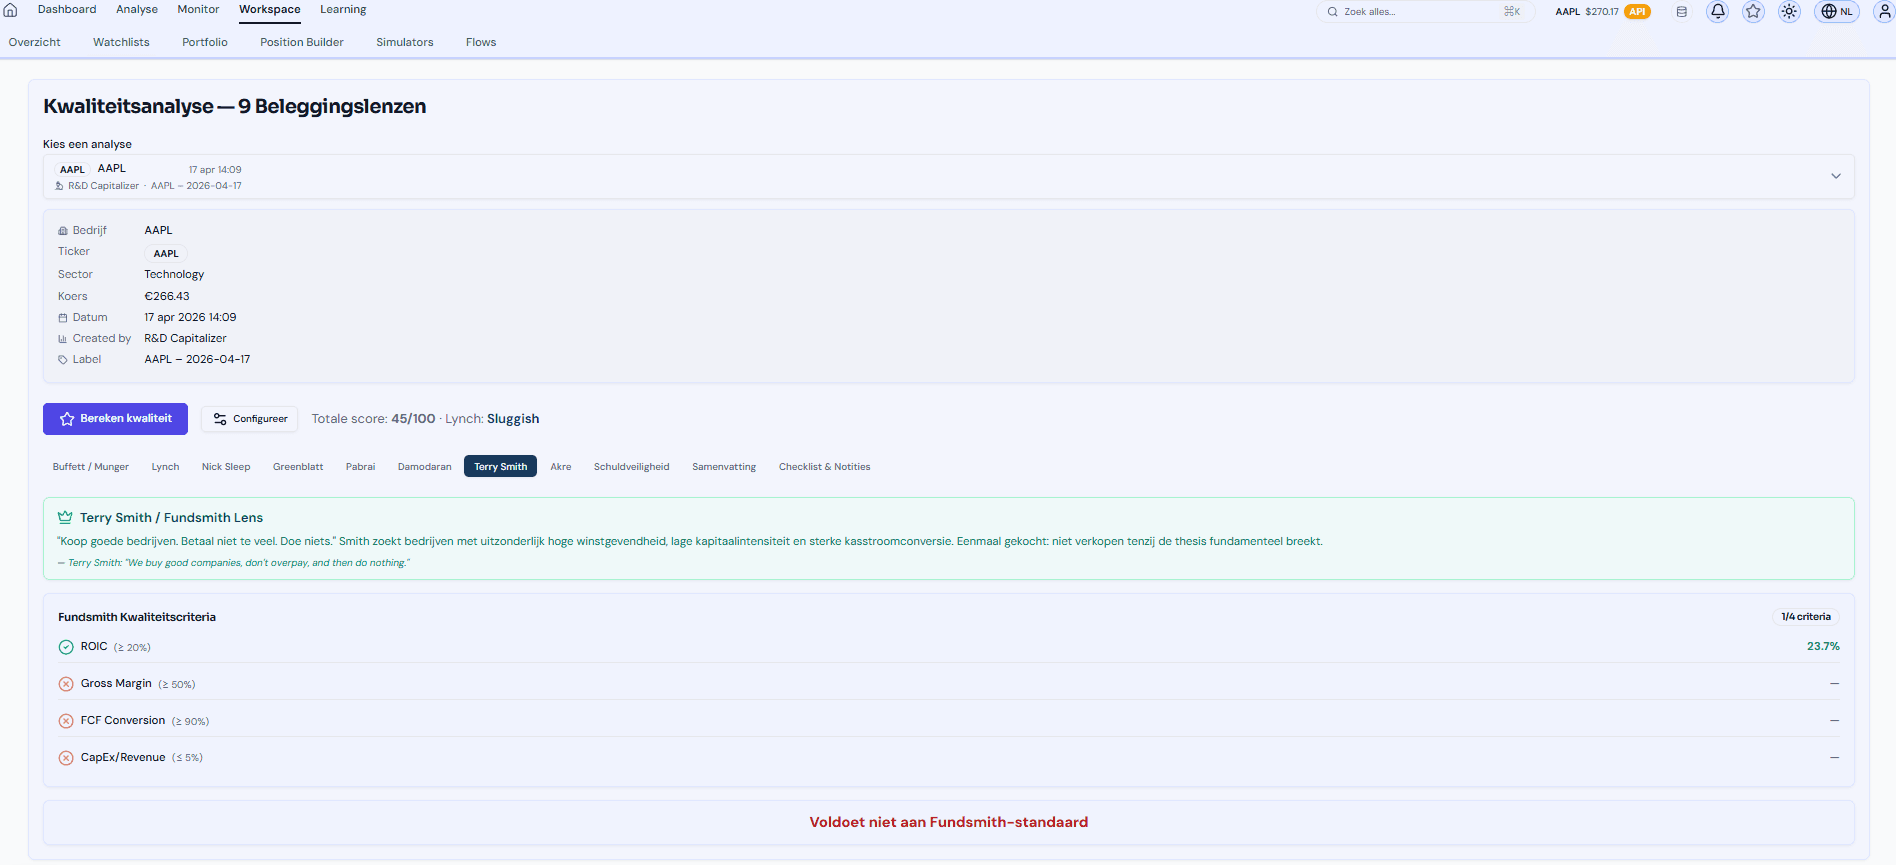The width and height of the screenshot is (1896, 865).
Task: Click the 'R&D Capitalizer' created-by value
Action: [x=185, y=338]
